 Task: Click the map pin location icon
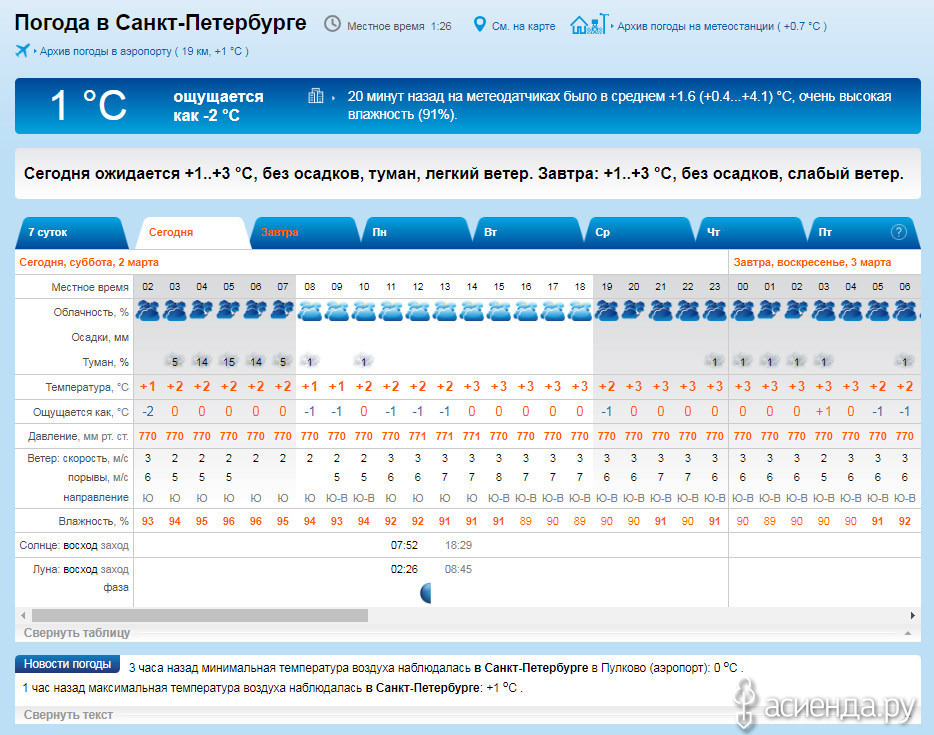479,24
